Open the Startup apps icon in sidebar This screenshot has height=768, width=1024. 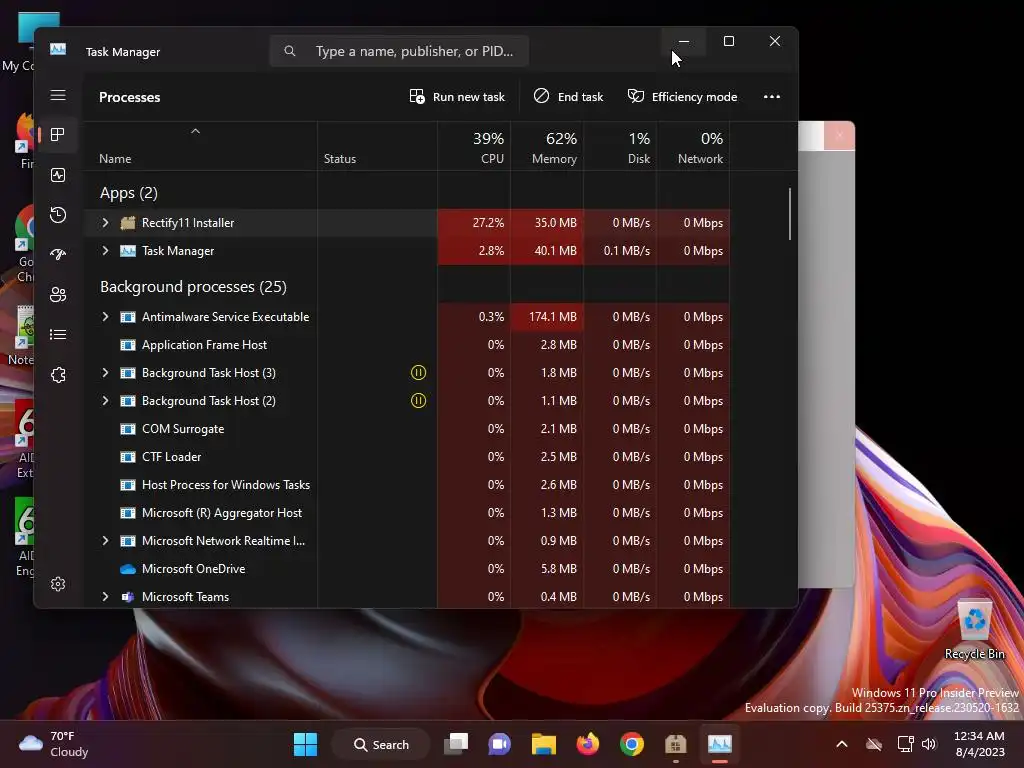(x=58, y=255)
